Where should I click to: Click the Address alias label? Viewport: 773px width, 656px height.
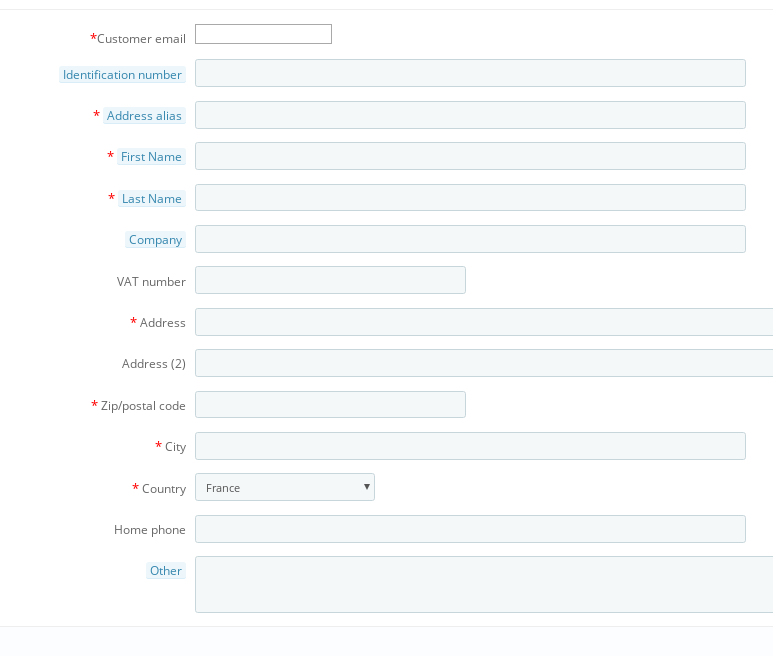(x=144, y=116)
